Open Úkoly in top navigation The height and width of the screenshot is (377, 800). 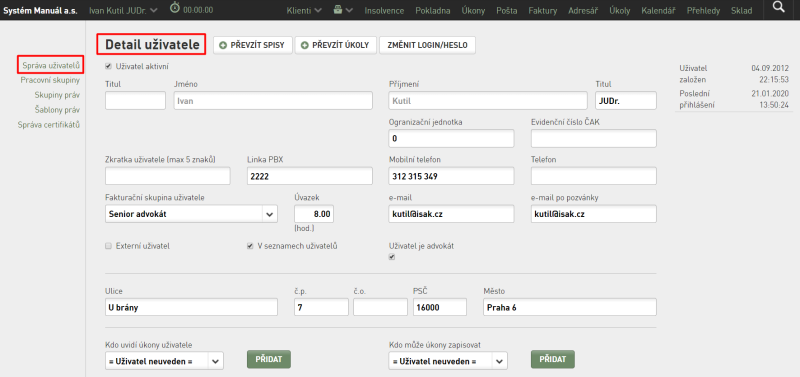[x=619, y=10]
